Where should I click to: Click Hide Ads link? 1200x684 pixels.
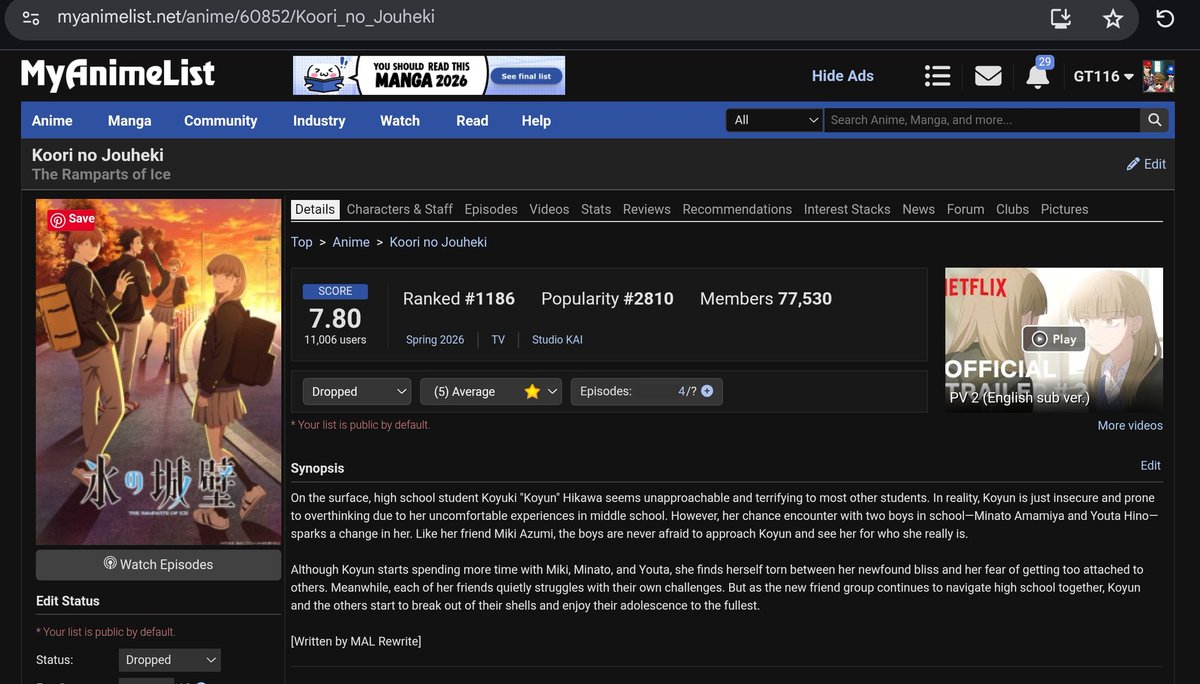pos(843,76)
